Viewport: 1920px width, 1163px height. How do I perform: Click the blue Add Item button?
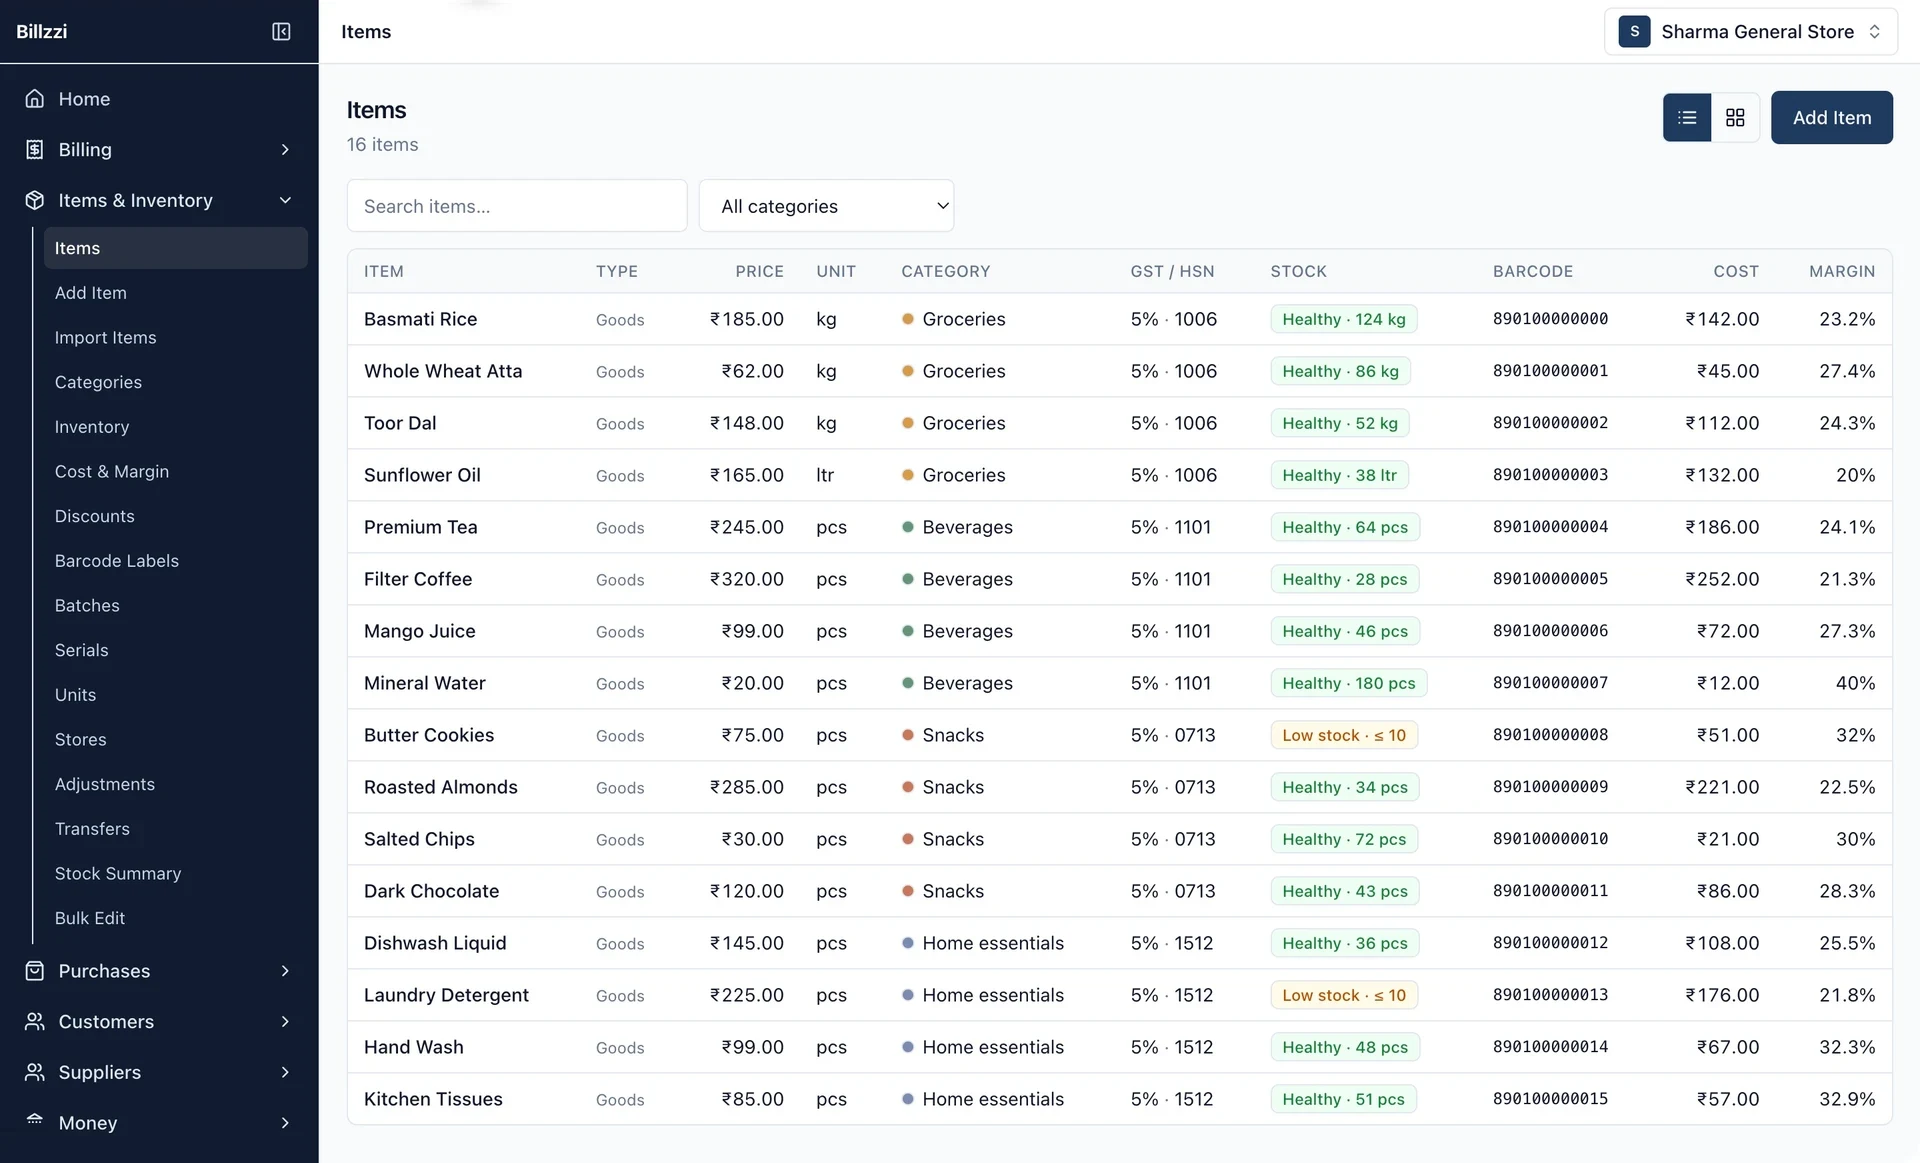pos(1831,118)
